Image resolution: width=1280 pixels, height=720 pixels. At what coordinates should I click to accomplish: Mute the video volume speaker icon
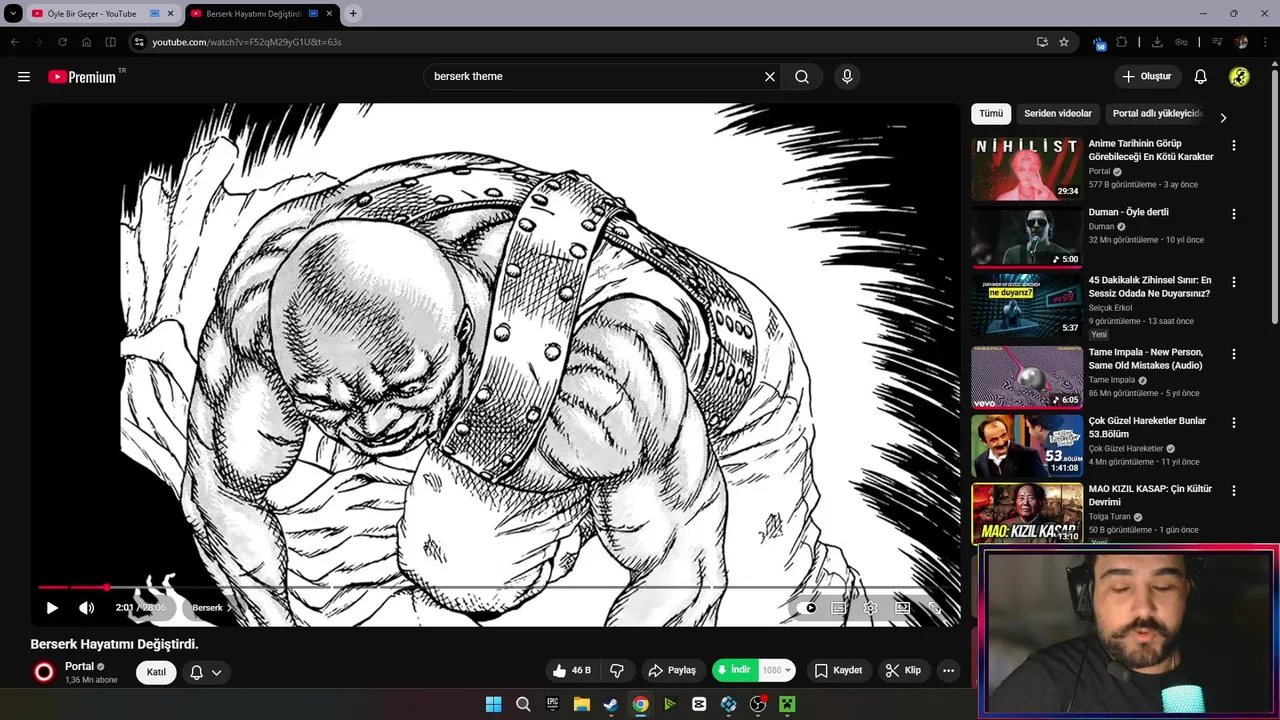coord(87,608)
